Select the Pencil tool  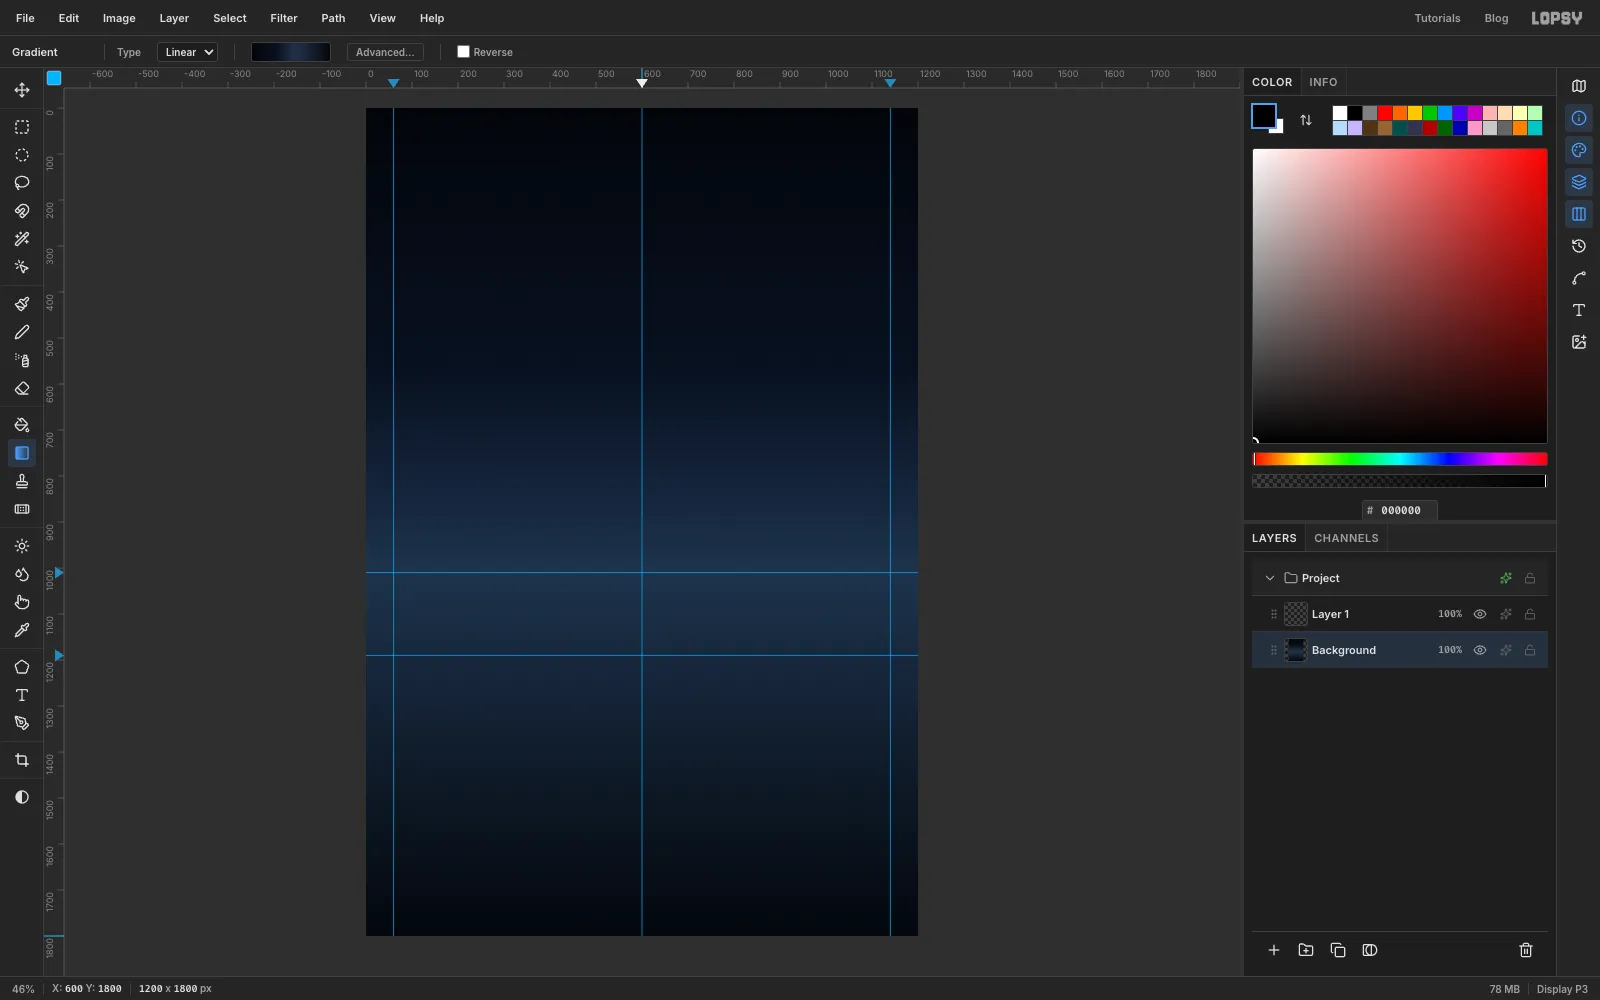[22, 332]
